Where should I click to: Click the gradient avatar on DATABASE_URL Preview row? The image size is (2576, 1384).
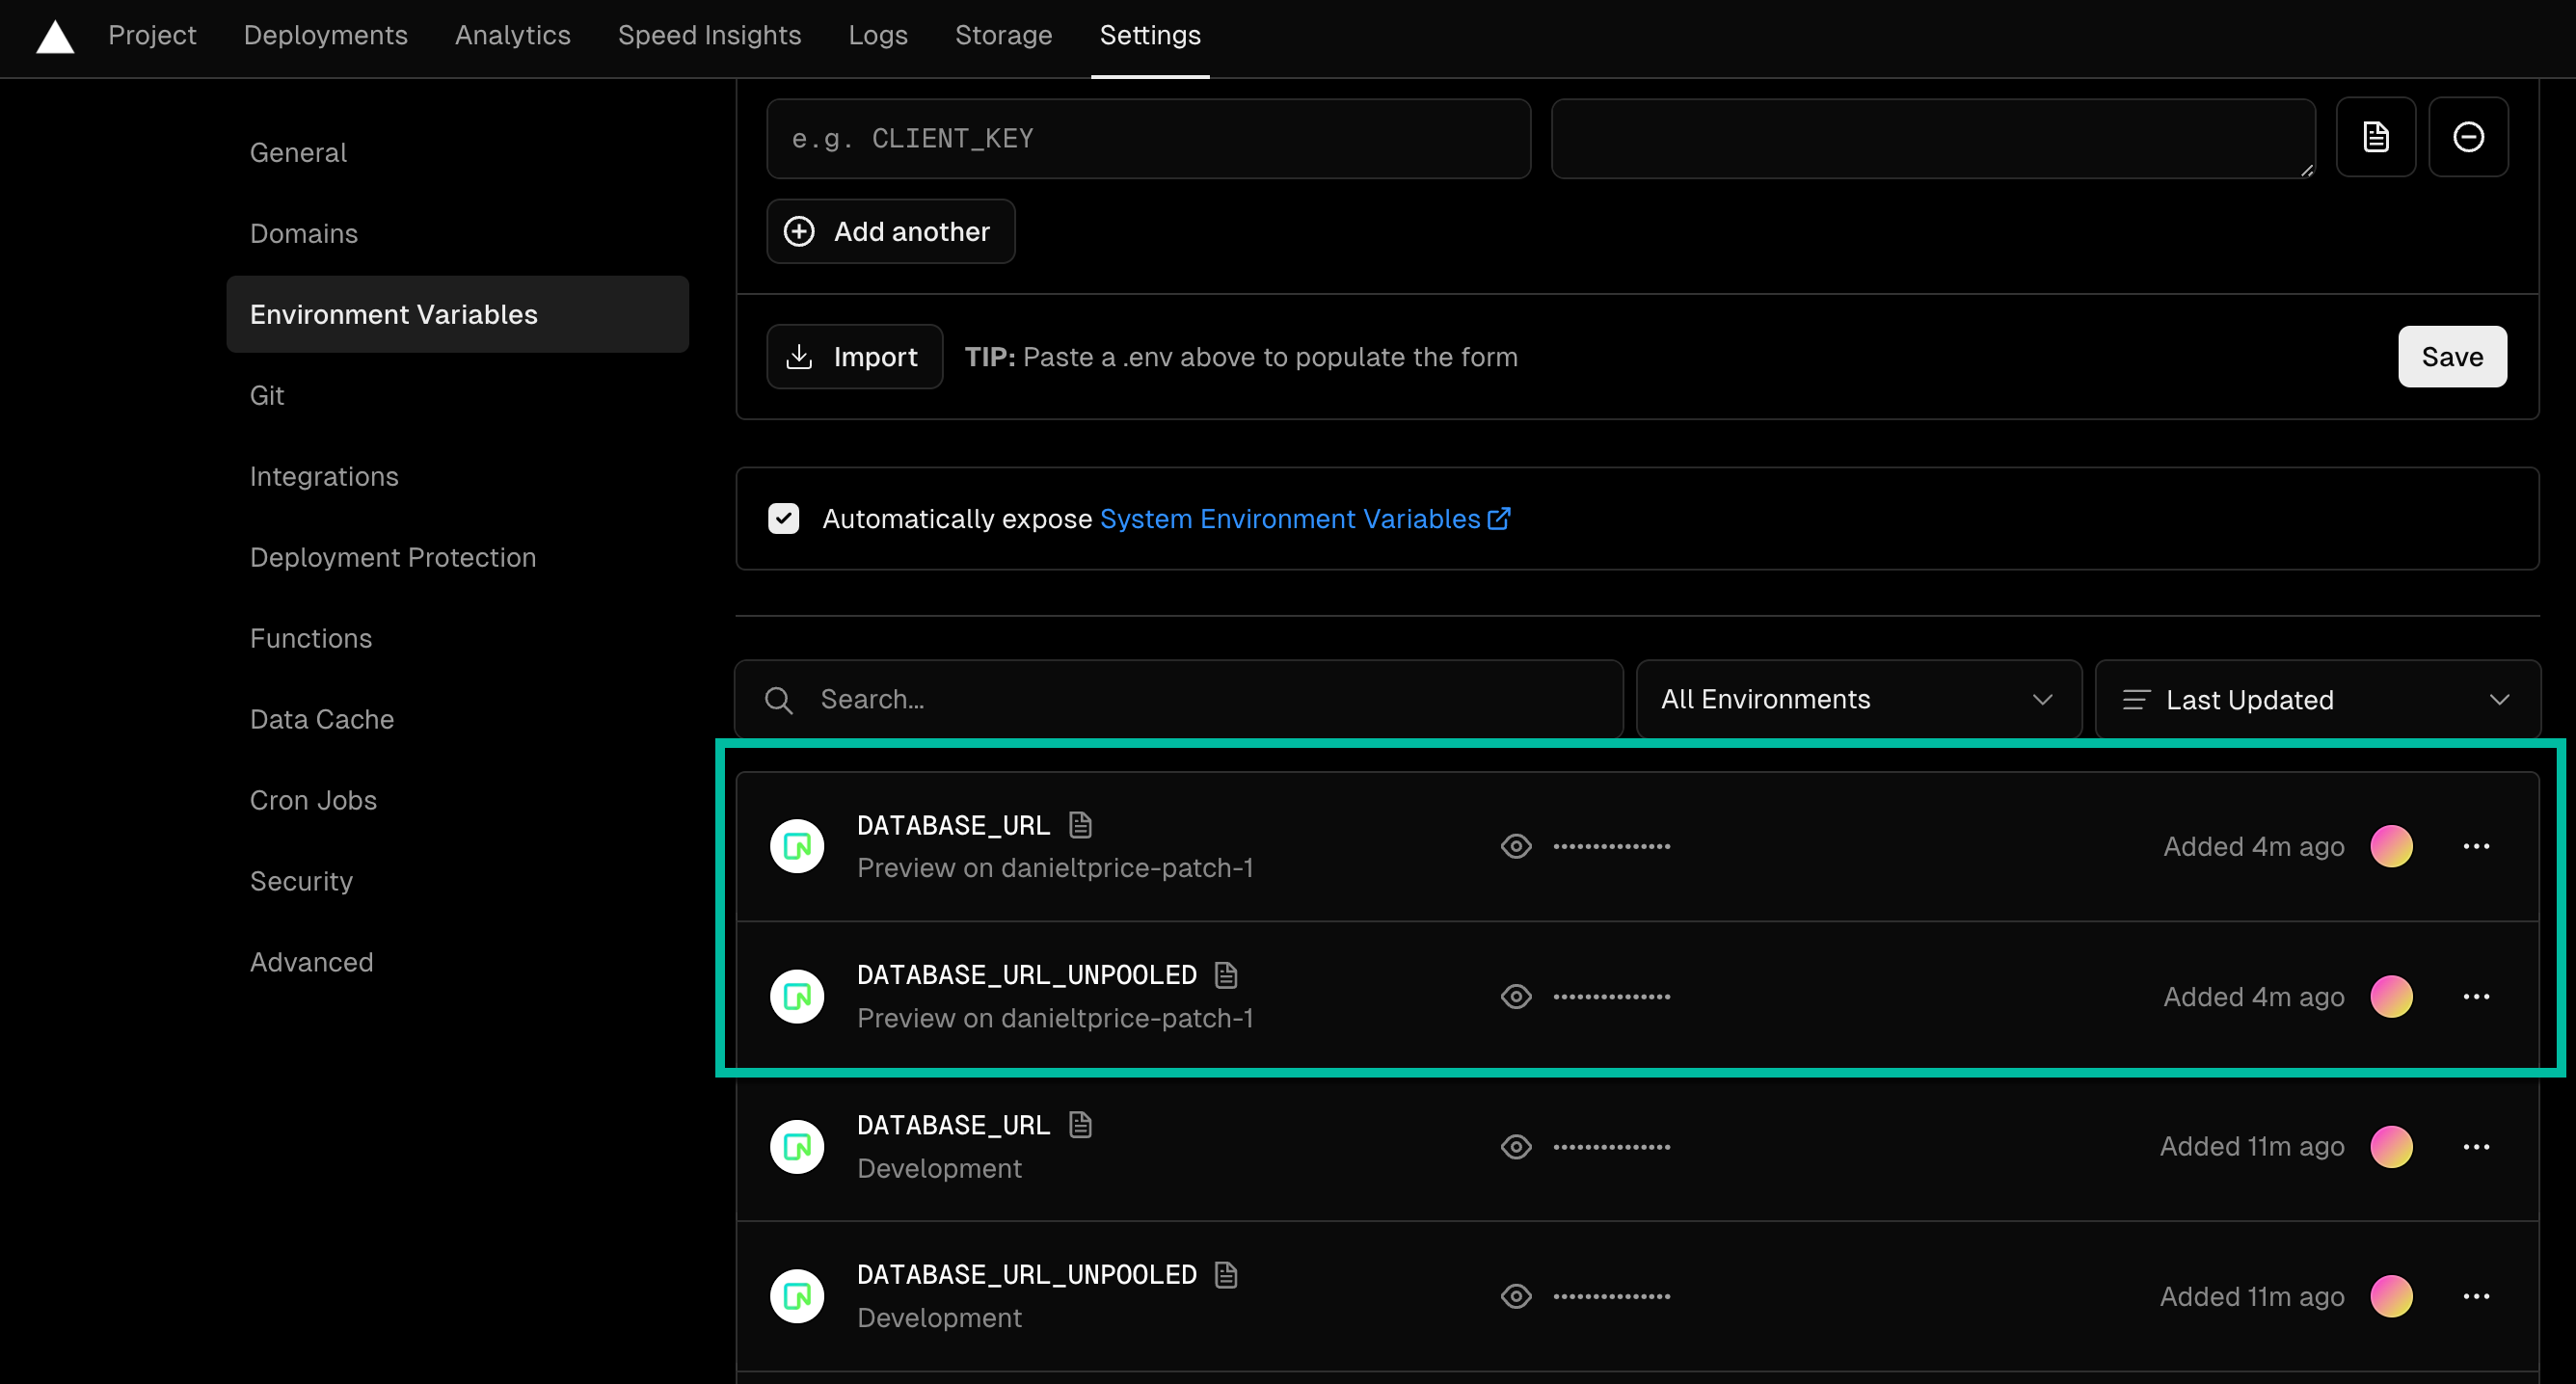[x=2391, y=845]
